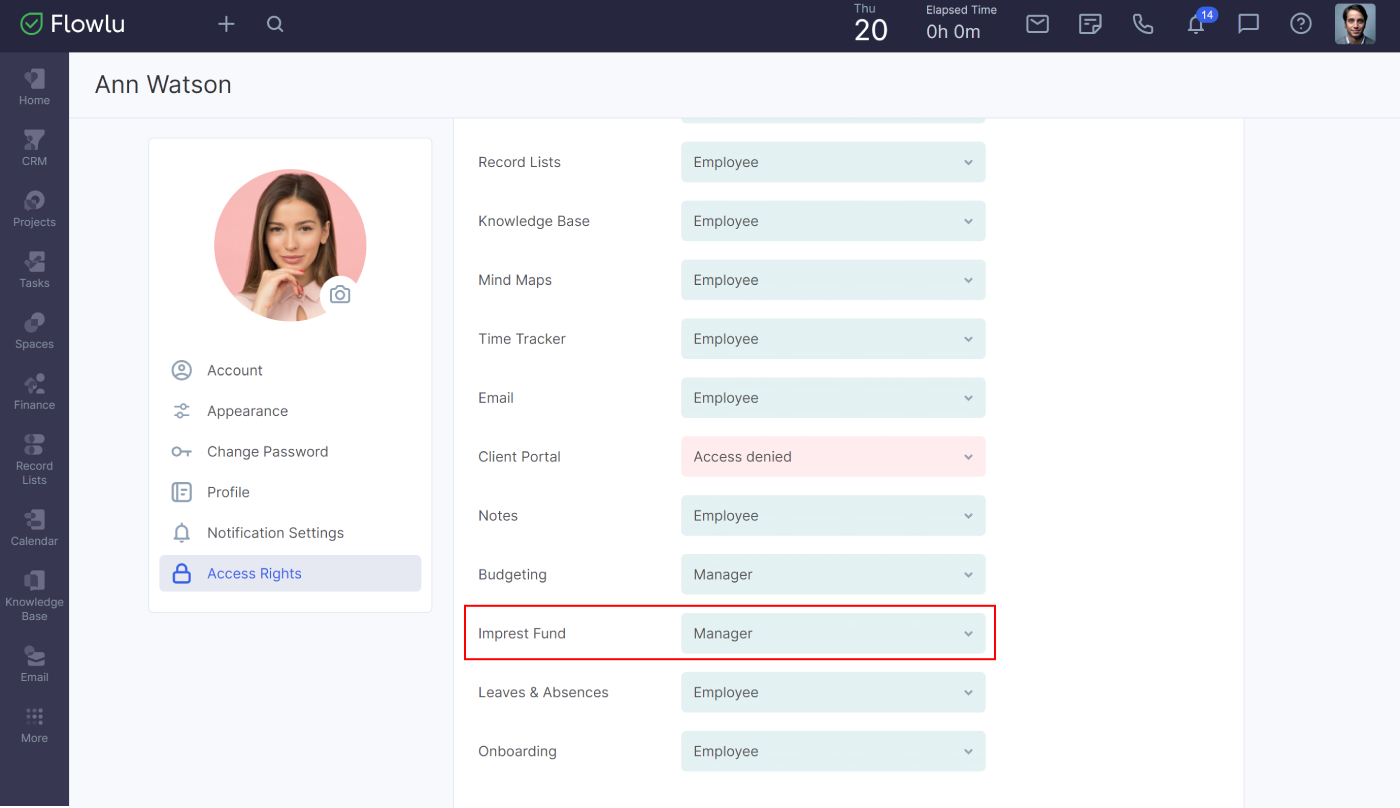Open search with magnifier icon
1400x808 pixels.
tap(275, 24)
